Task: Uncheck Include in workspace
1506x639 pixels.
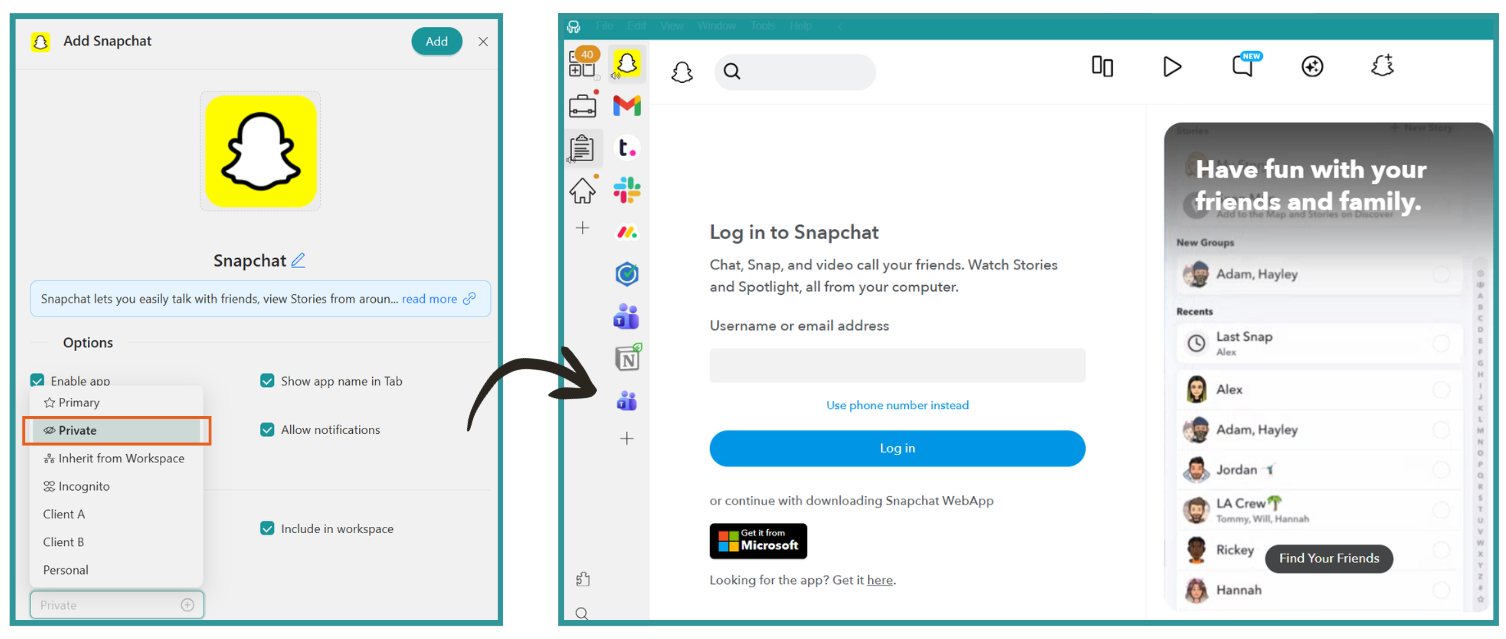Action: point(268,529)
